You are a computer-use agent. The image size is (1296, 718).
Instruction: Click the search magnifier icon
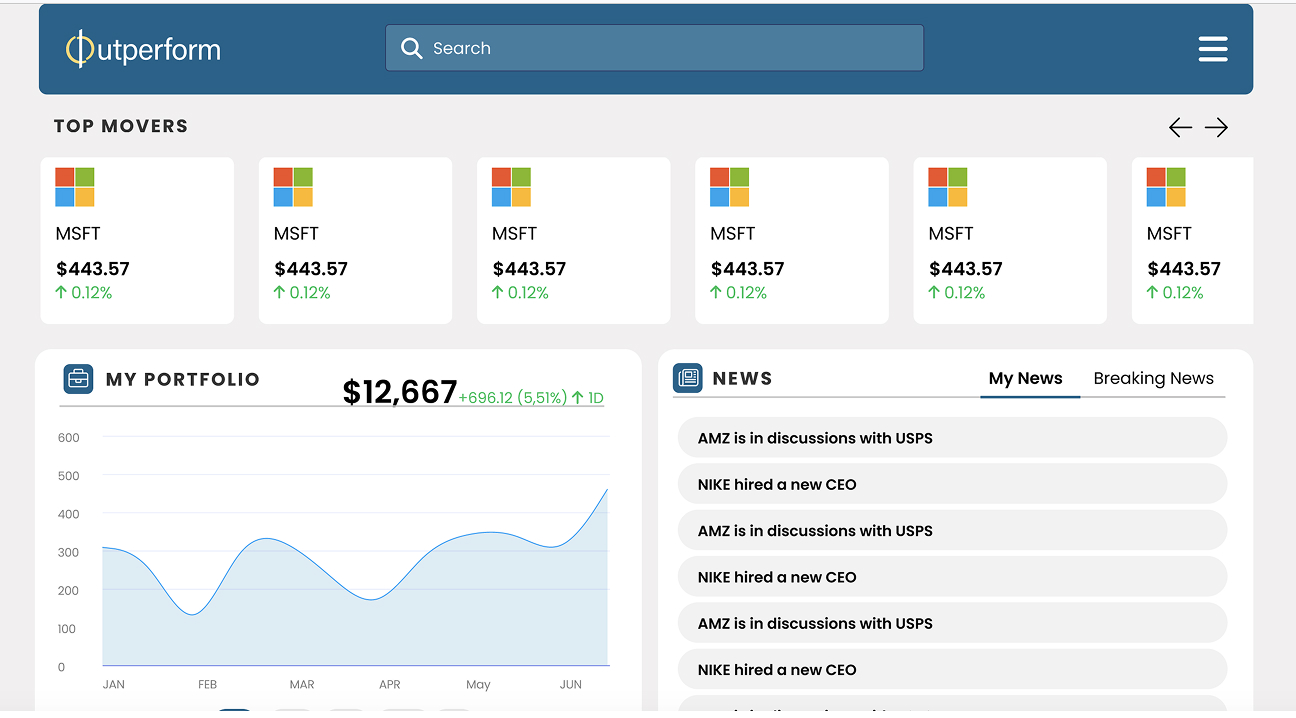click(411, 48)
